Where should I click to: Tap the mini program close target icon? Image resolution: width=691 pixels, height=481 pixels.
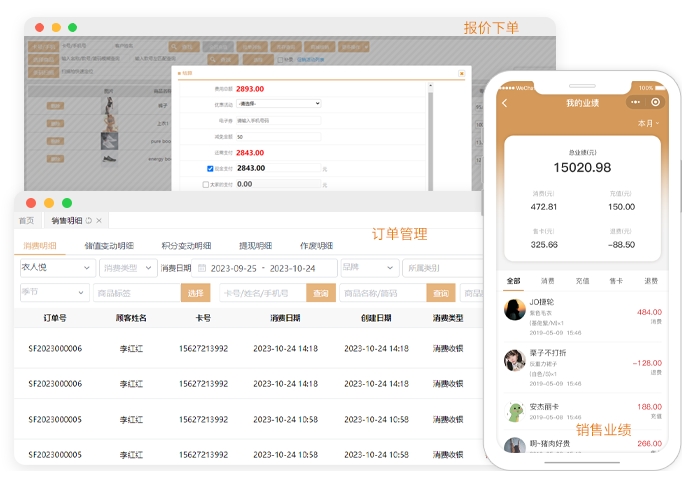click(x=656, y=102)
